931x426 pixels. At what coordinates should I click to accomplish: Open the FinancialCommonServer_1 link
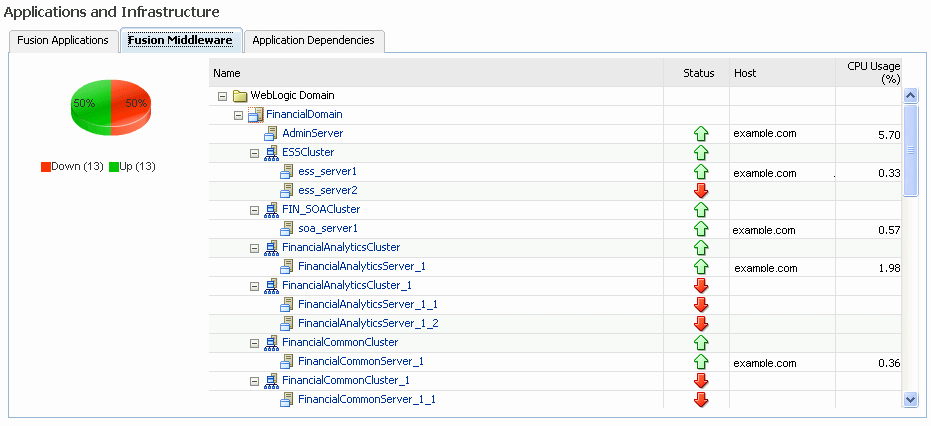point(360,361)
